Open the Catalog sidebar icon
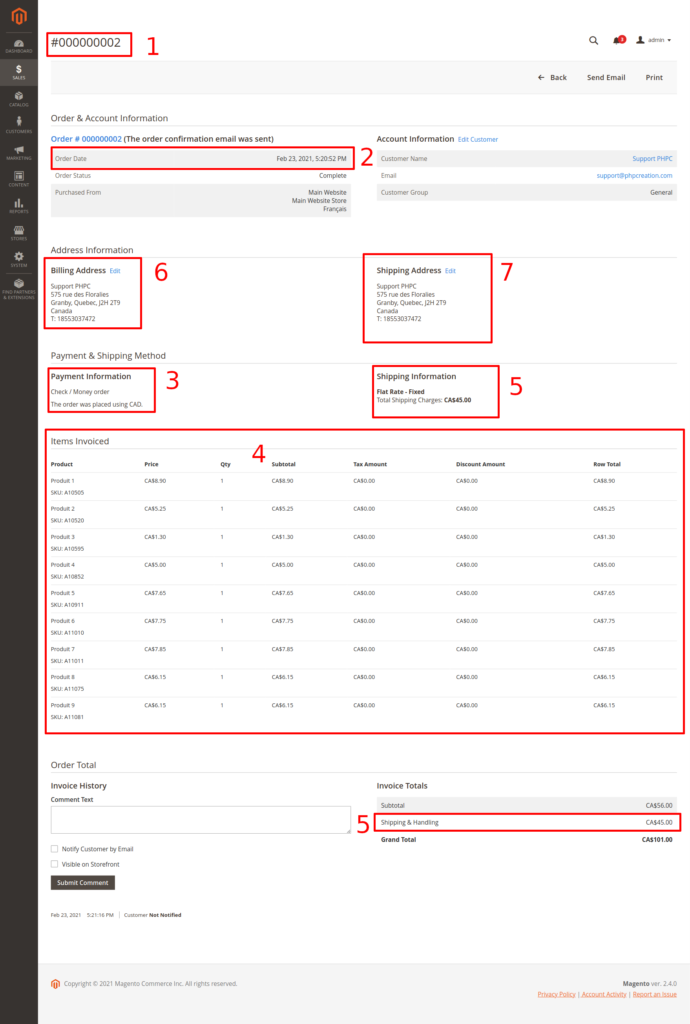 point(19,98)
